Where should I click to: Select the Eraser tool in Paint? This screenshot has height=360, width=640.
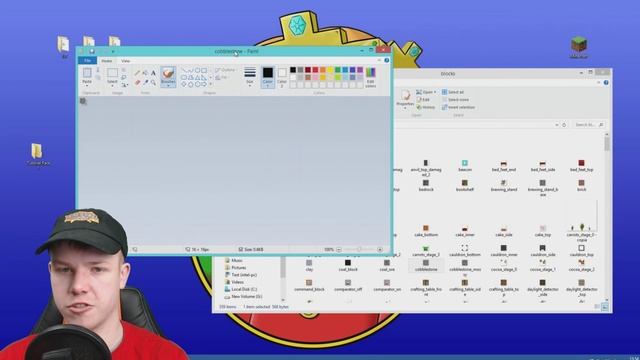pyautogui.click(x=137, y=82)
